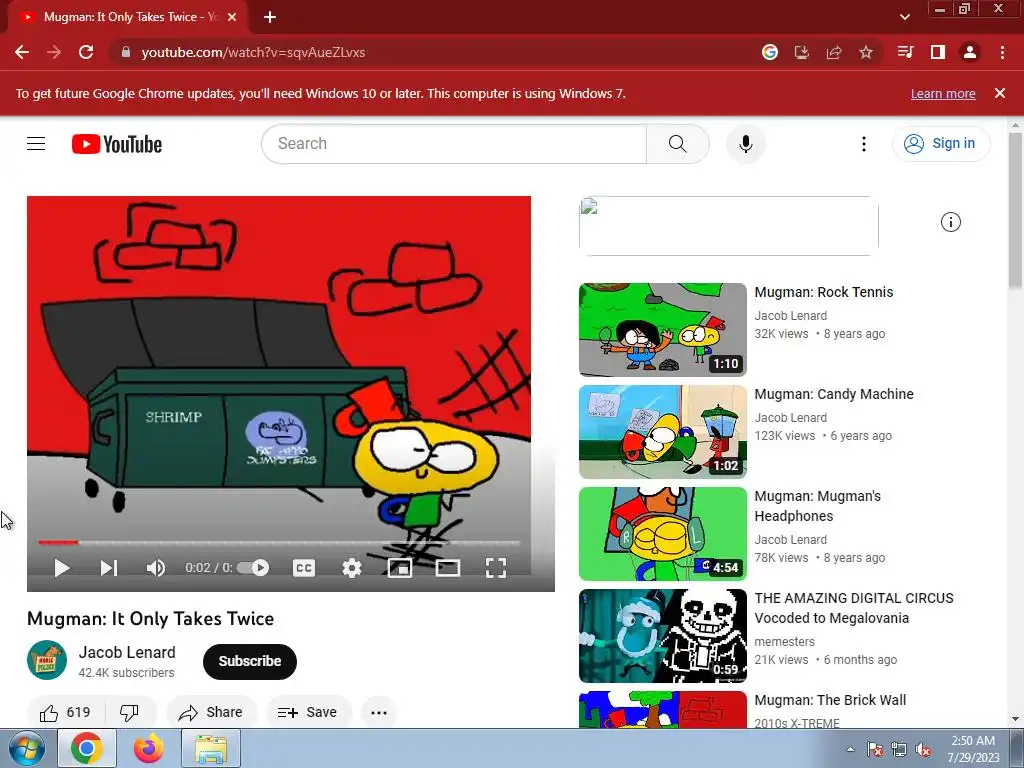Viewport: 1024px width, 768px height.
Task: Open Mugman: The Brick Wall title
Action: 830,700
